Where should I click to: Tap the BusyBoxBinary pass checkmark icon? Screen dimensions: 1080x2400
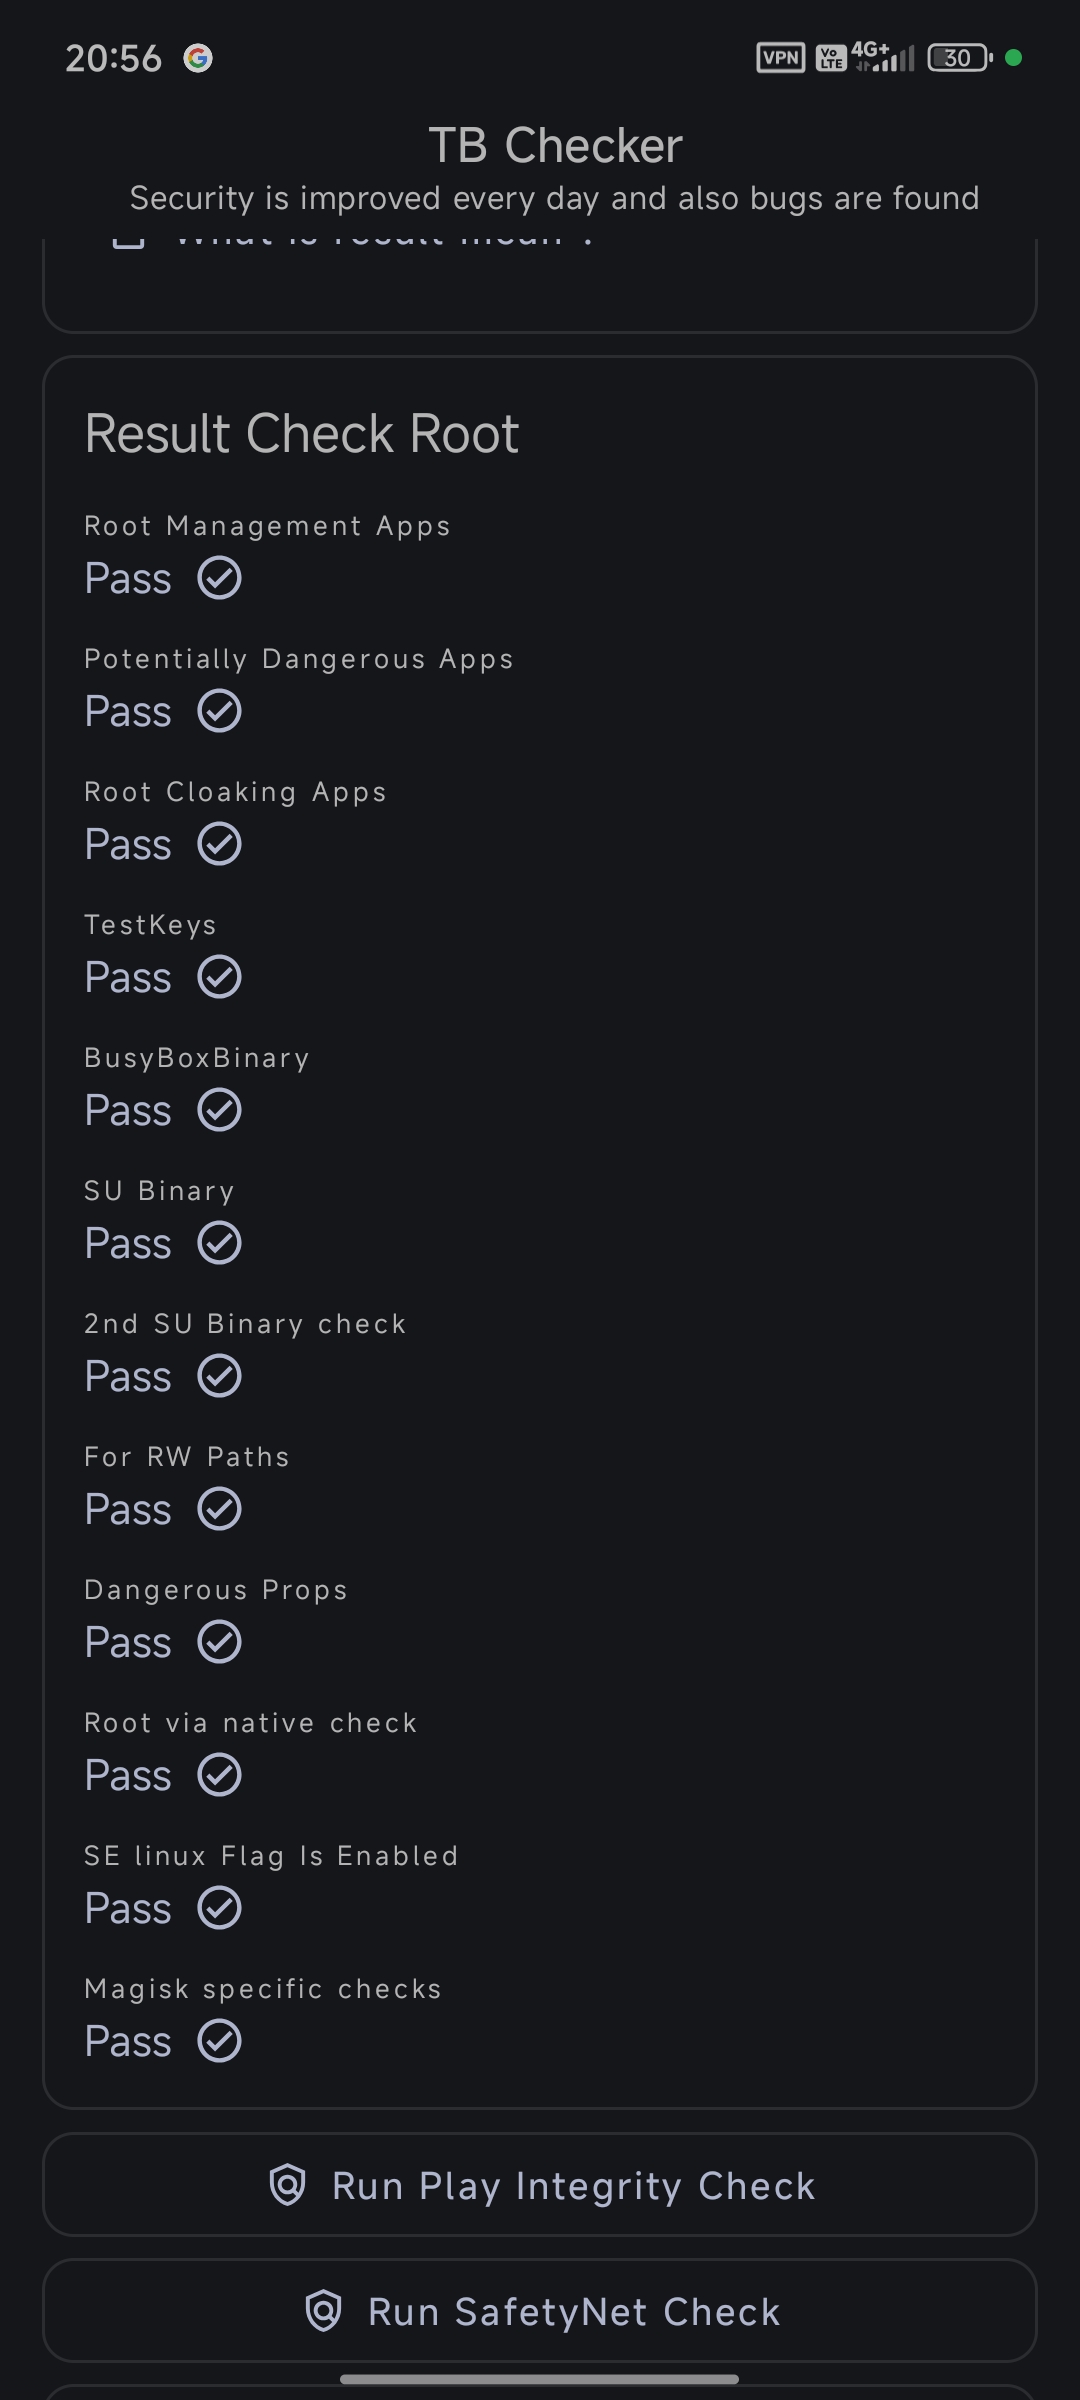pyautogui.click(x=219, y=1110)
